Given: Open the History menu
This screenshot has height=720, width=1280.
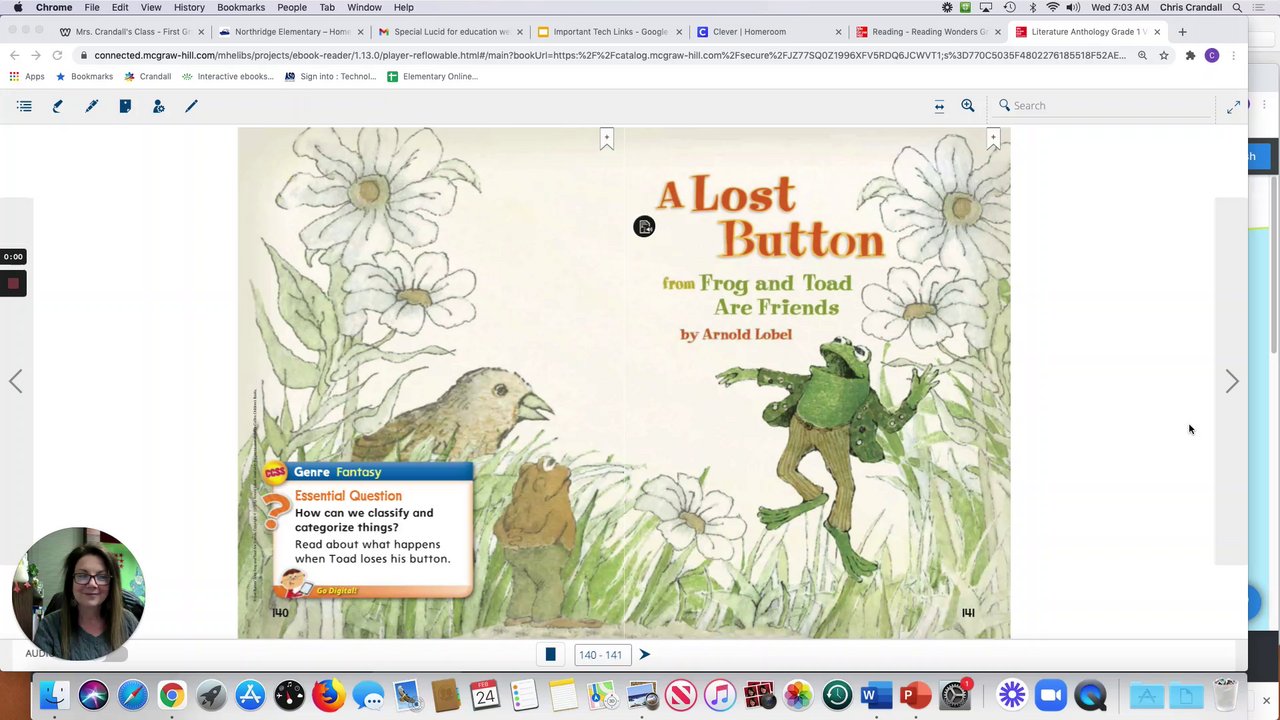Looking at the screenshot, I should click(x=189, y=8).
